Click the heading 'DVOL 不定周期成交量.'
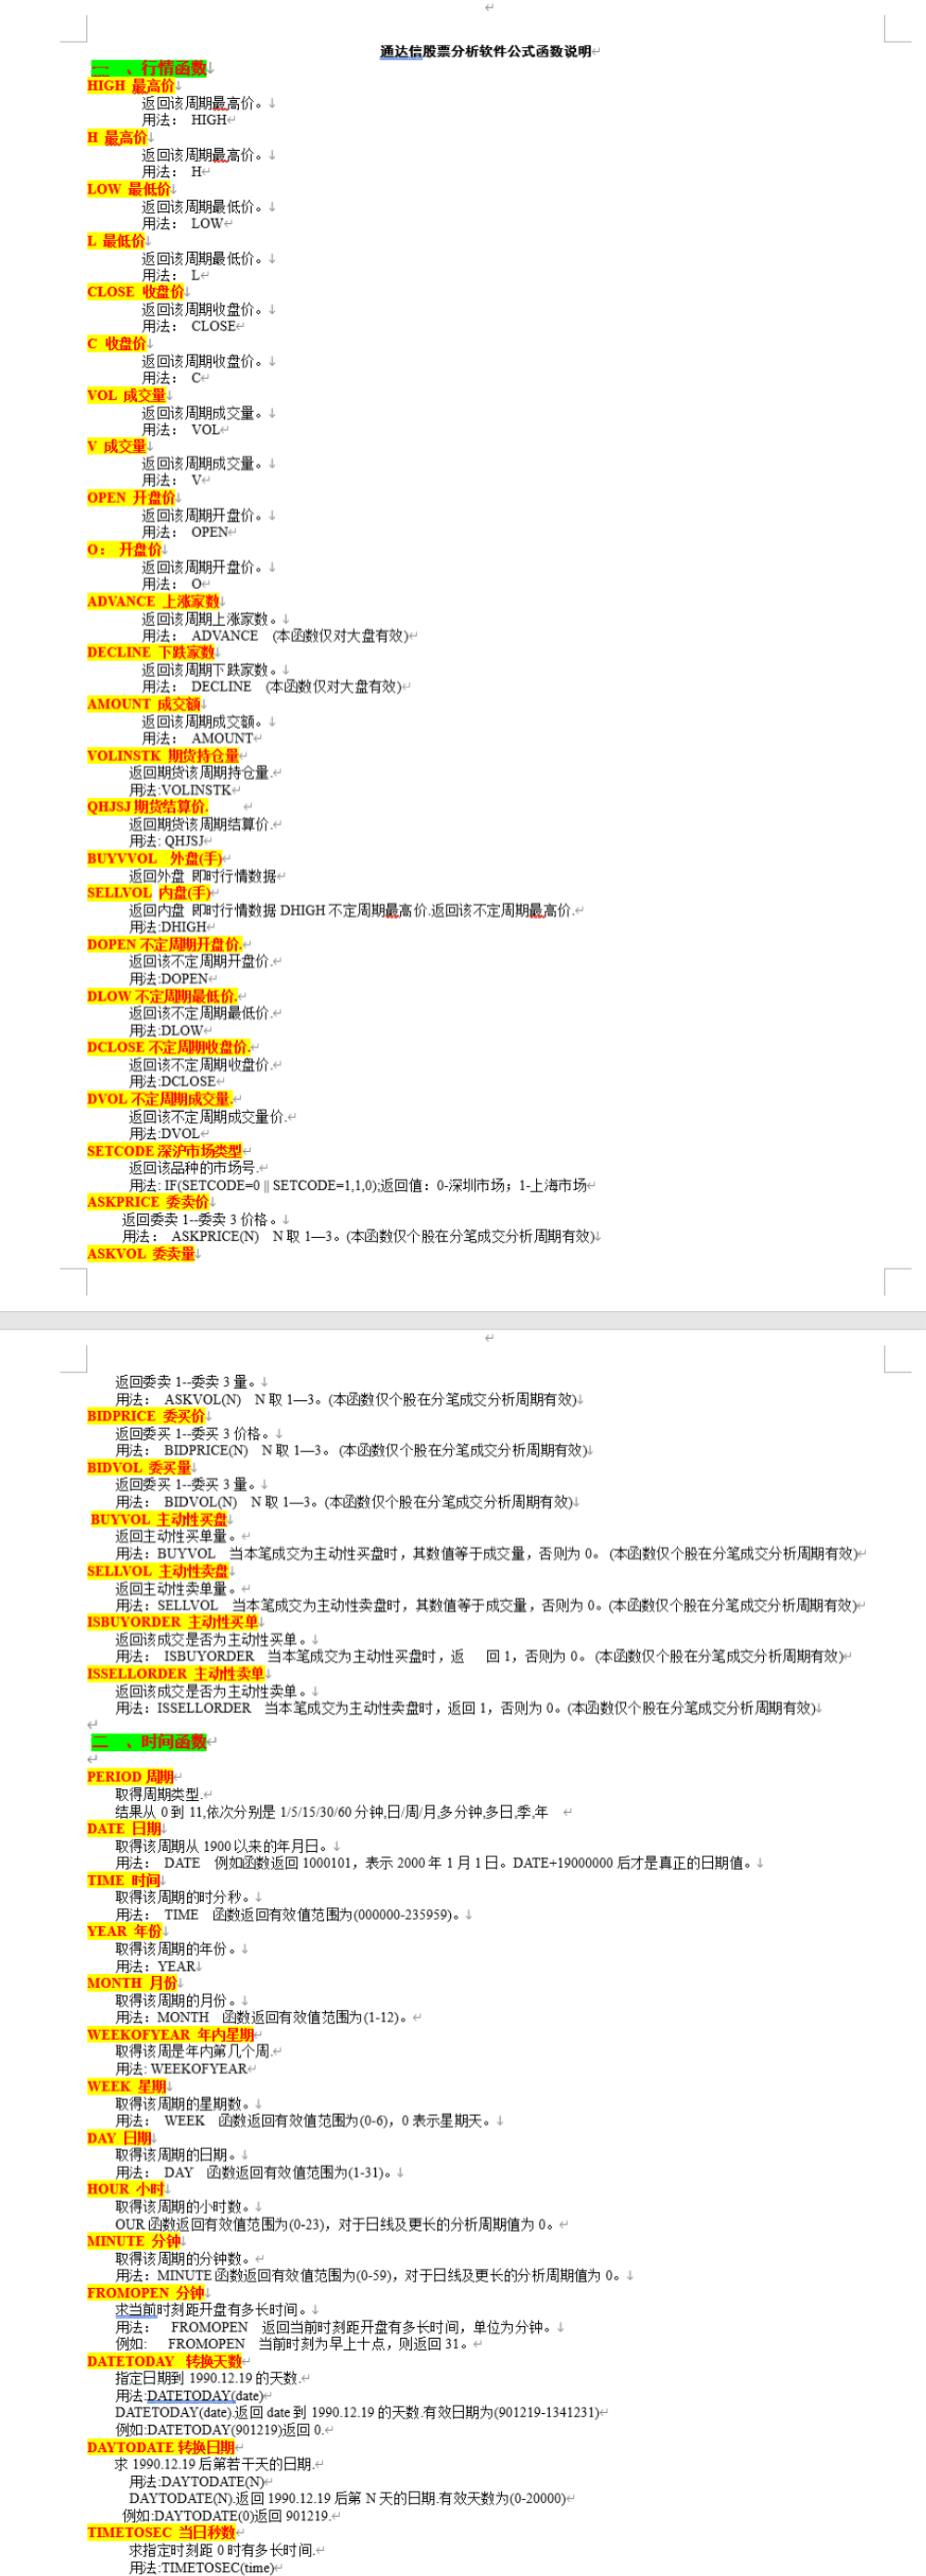 coord(160,1099)
